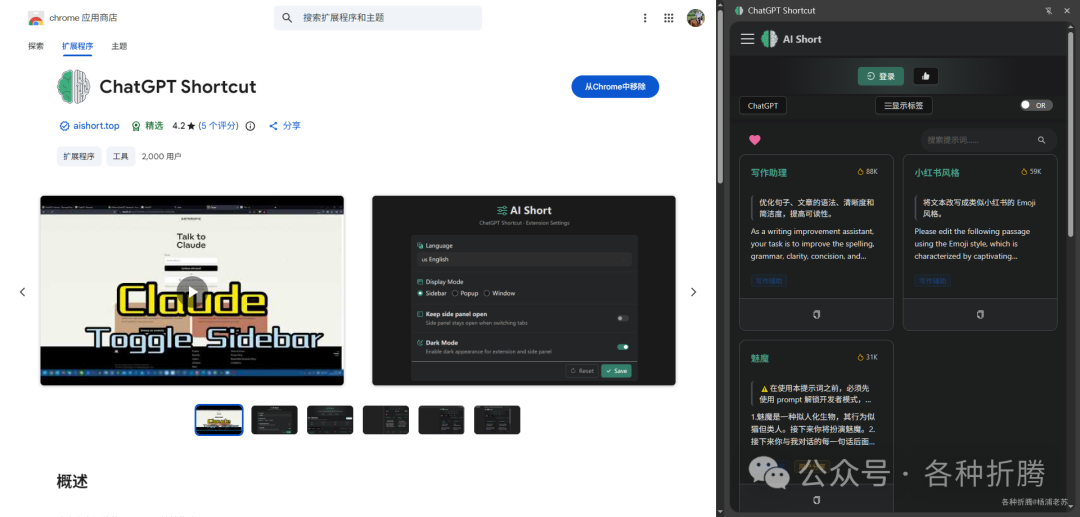Select the sixth screenshot thumbnail
Image resolution: width=1080 pixels, height=517 pixels.
pos(497,420)
